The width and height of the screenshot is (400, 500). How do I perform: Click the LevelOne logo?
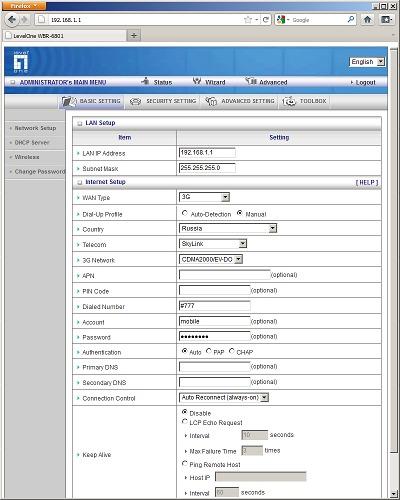click(21, 62)
